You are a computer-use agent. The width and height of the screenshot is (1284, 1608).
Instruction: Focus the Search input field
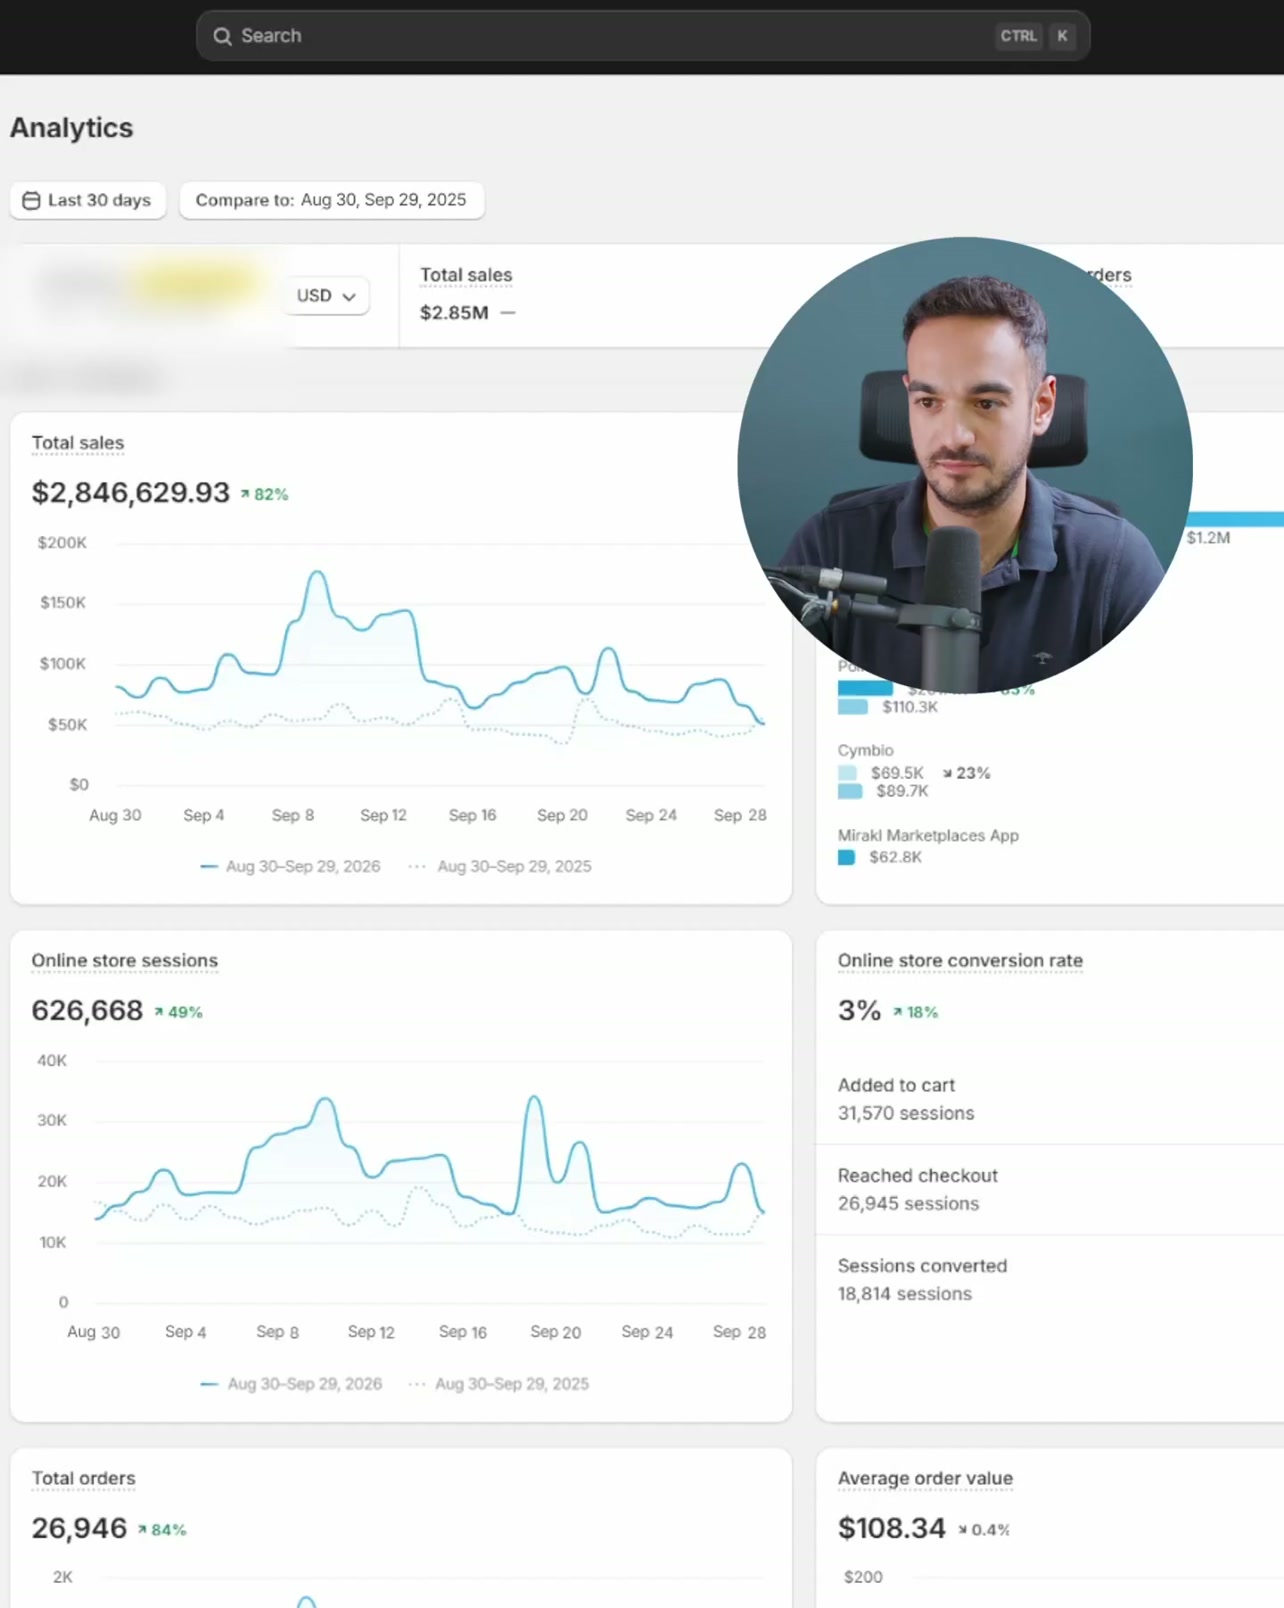(643, 36)
